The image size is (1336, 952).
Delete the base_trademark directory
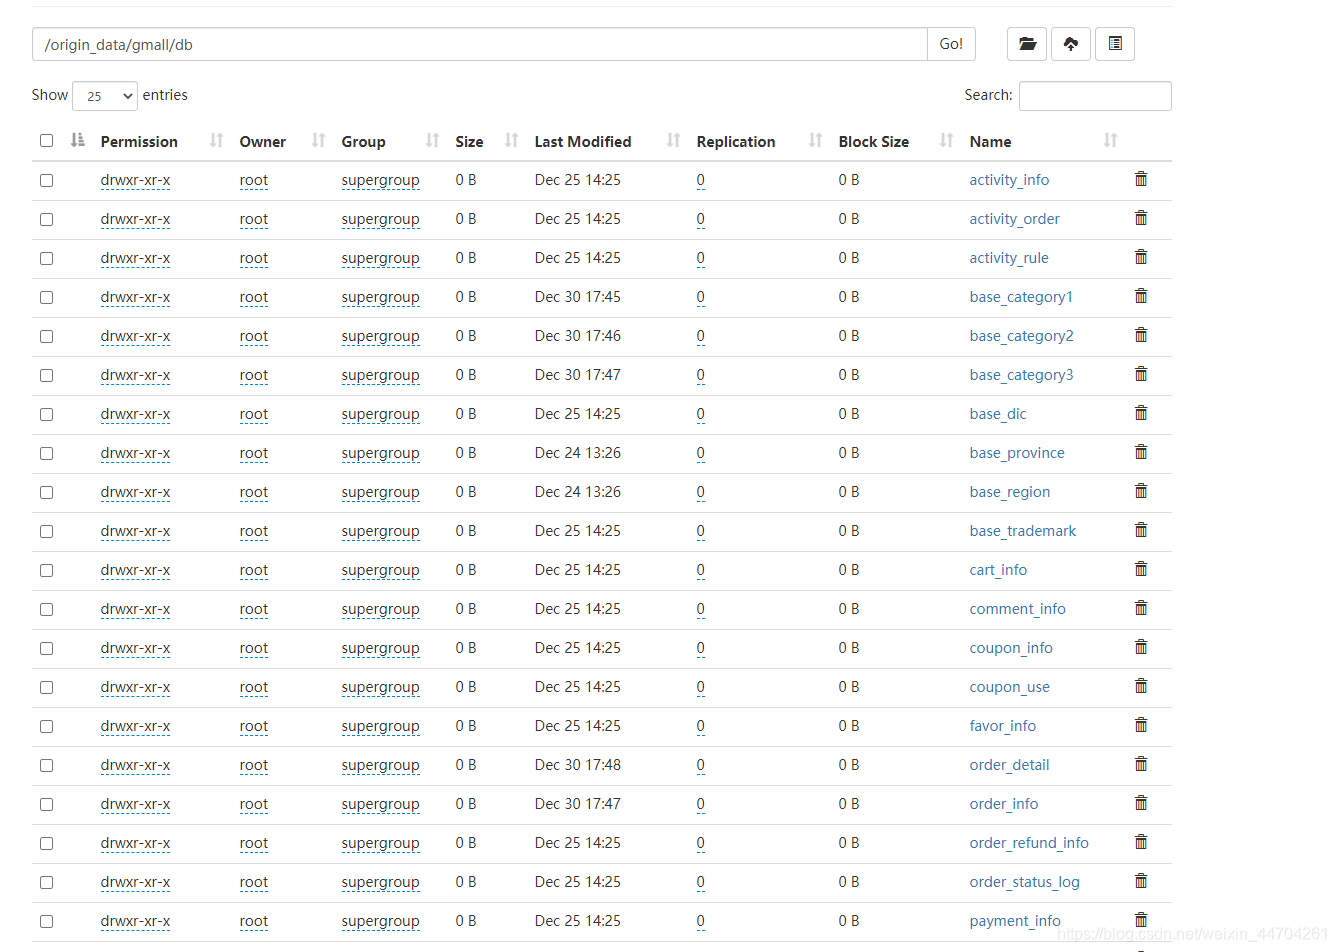point(1141,530)
